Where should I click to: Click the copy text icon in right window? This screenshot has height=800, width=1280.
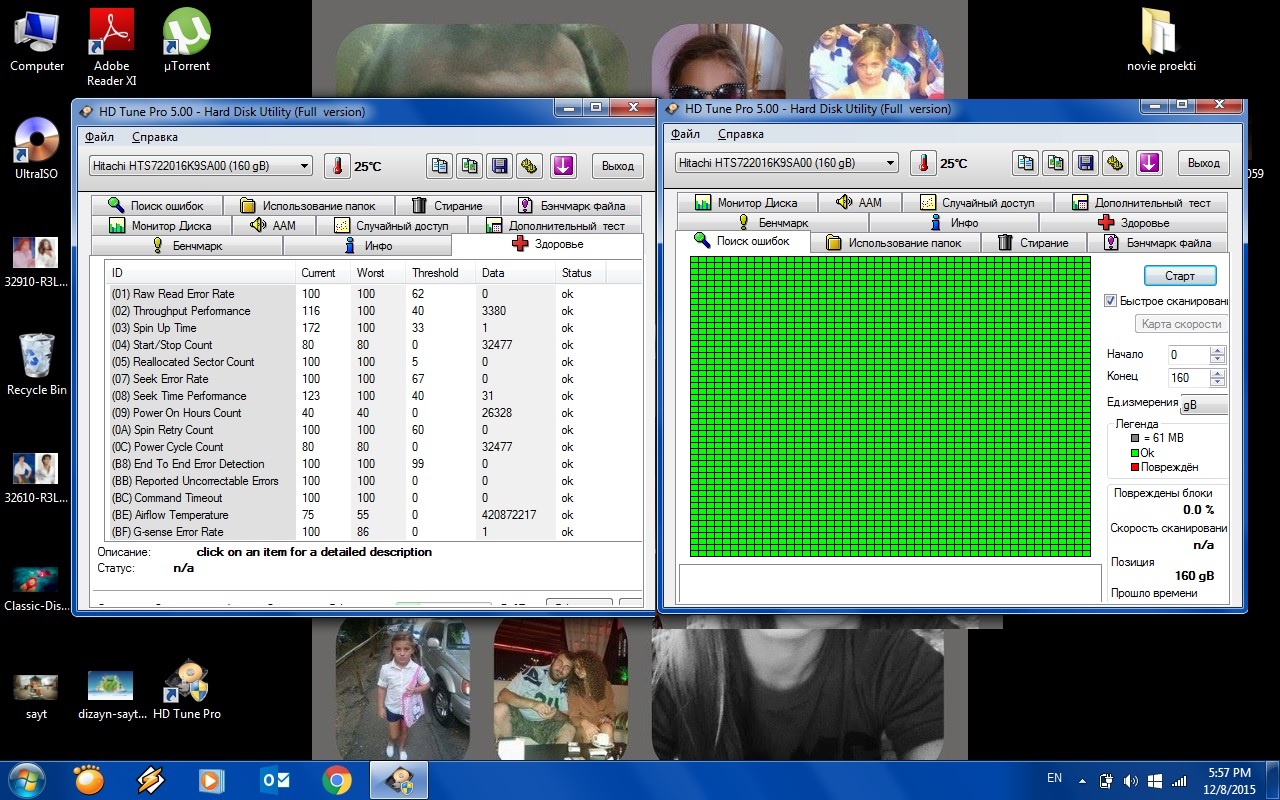click(x=1024, y=163)
